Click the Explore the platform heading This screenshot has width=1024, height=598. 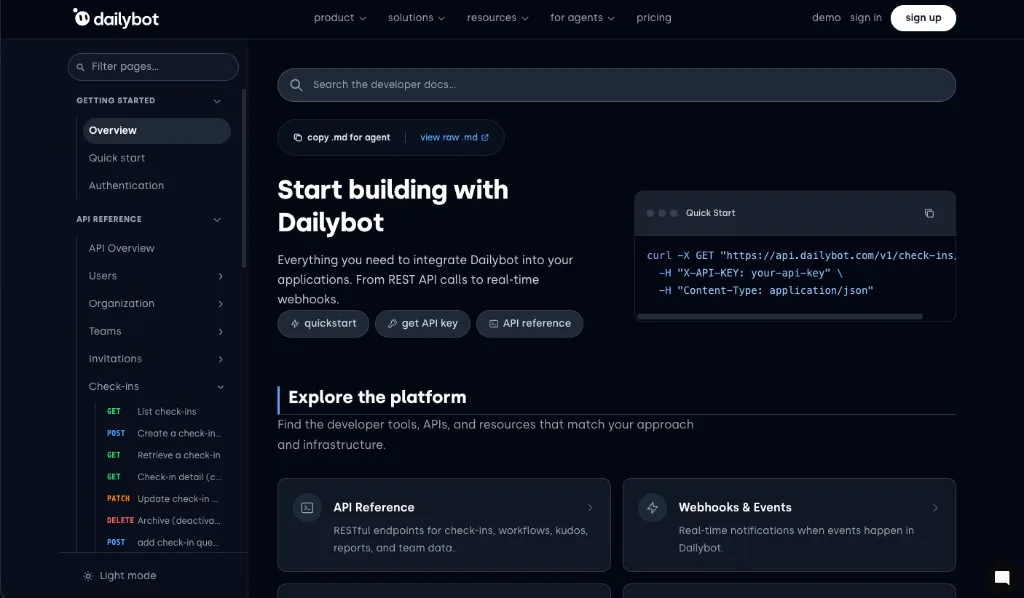pos(377,398)
